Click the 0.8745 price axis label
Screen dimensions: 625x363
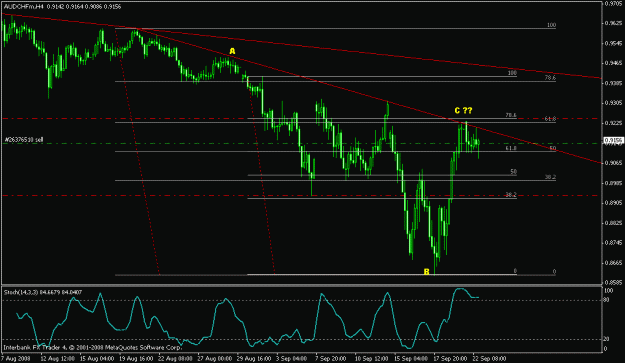[613, 242]
